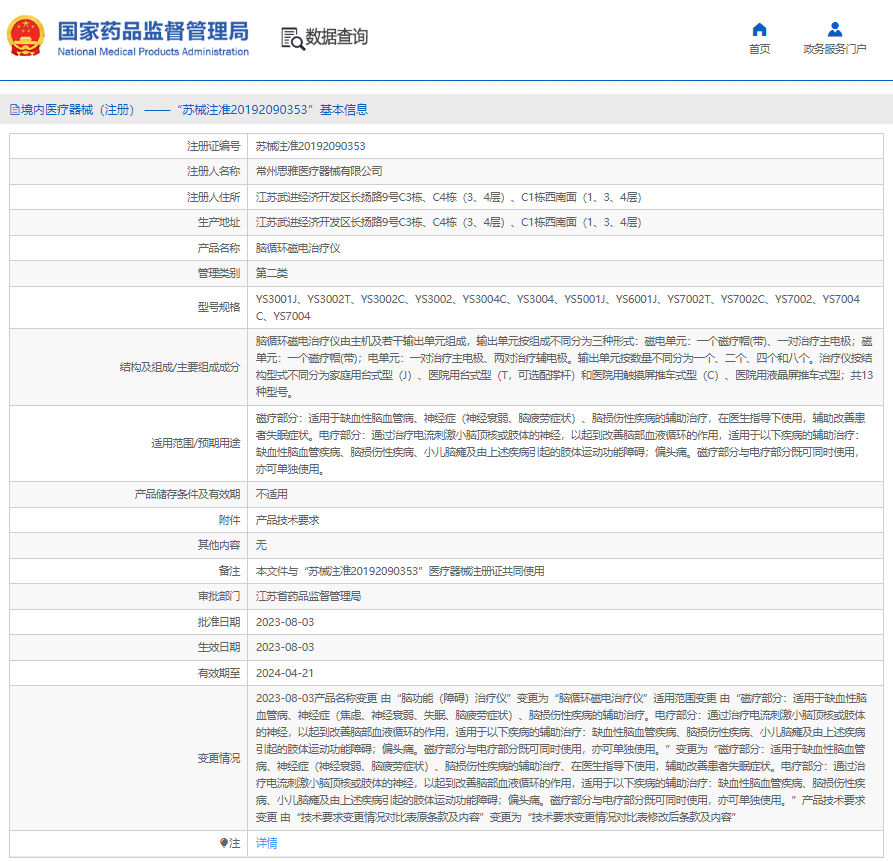Select 常州思雅医疗器械有限公司 registrant name
The image size is (893, 861).
(x=319, y=171)
